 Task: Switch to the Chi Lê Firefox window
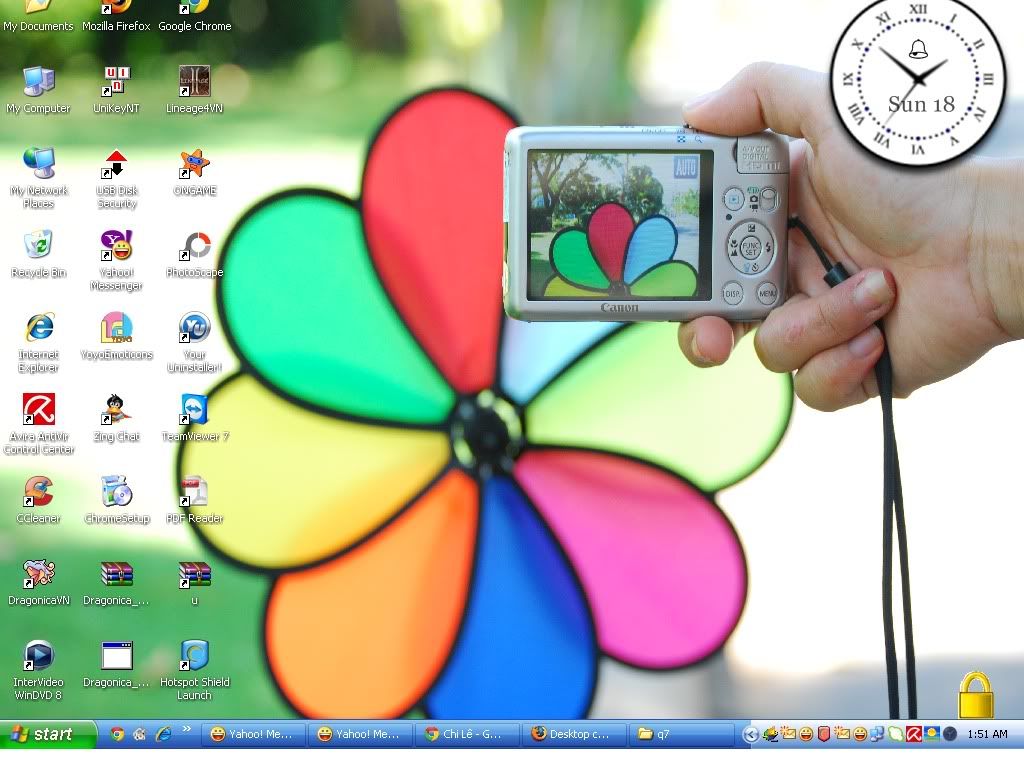466,734
